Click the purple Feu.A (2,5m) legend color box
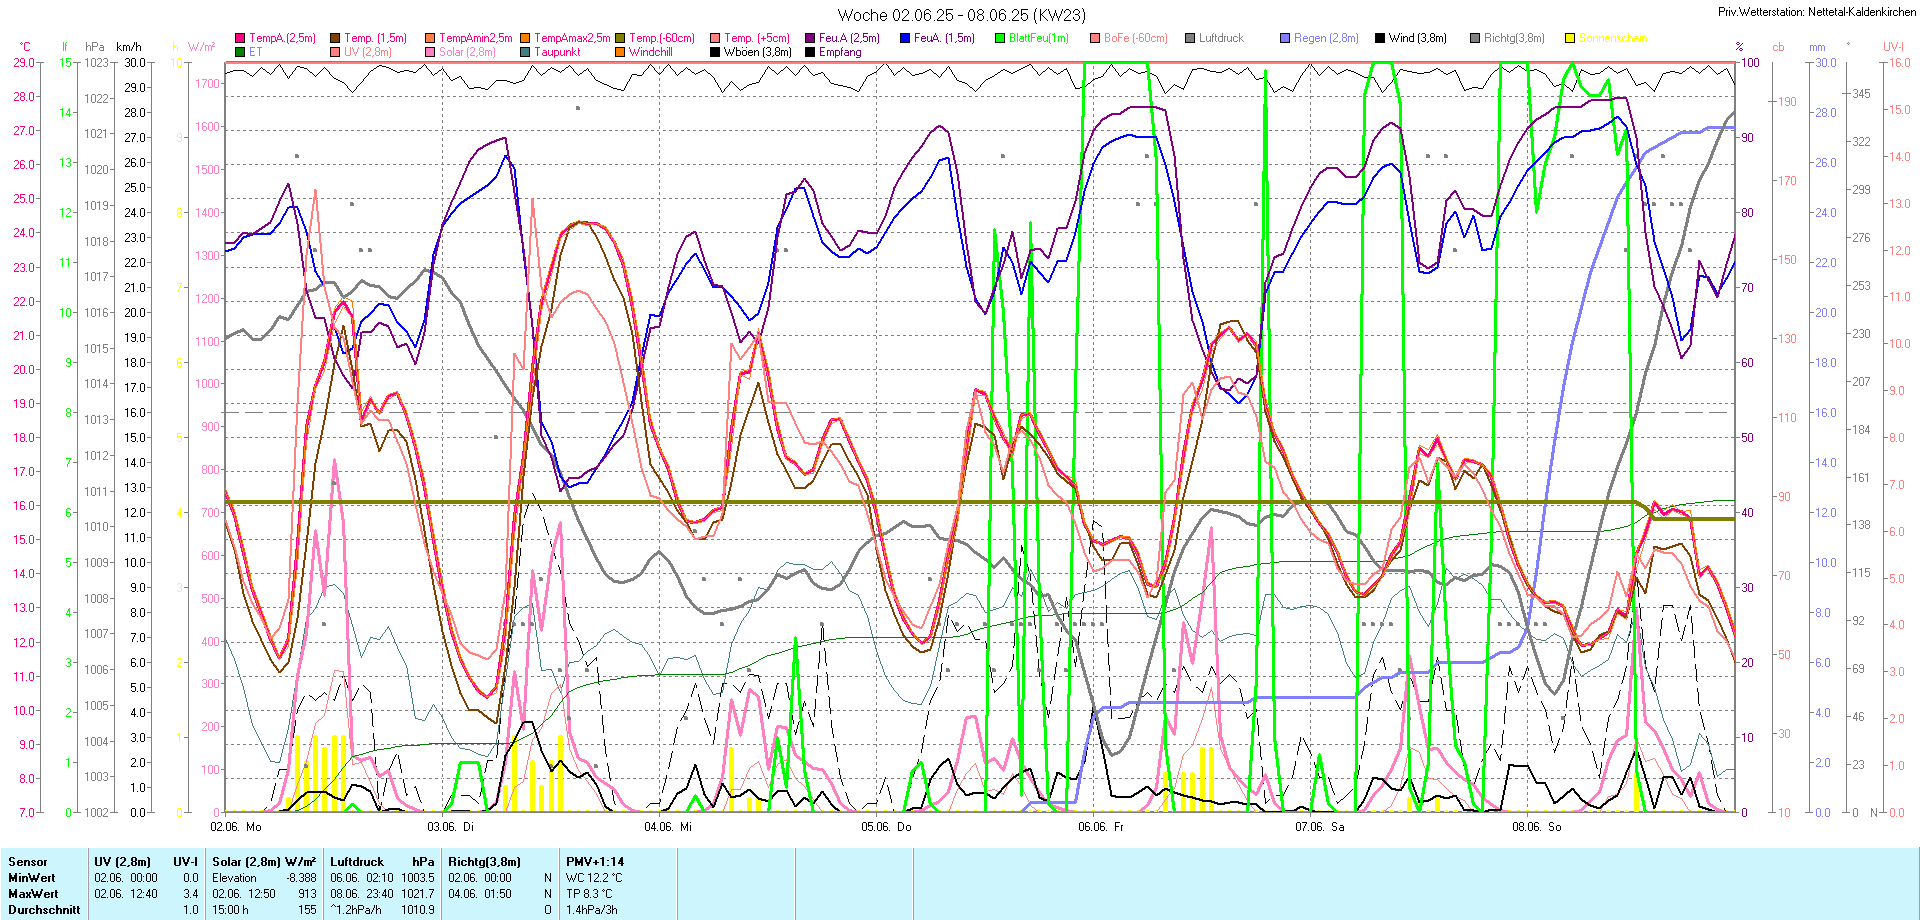Viewport: 1920px width, 920px height. [x=810, y=38]
